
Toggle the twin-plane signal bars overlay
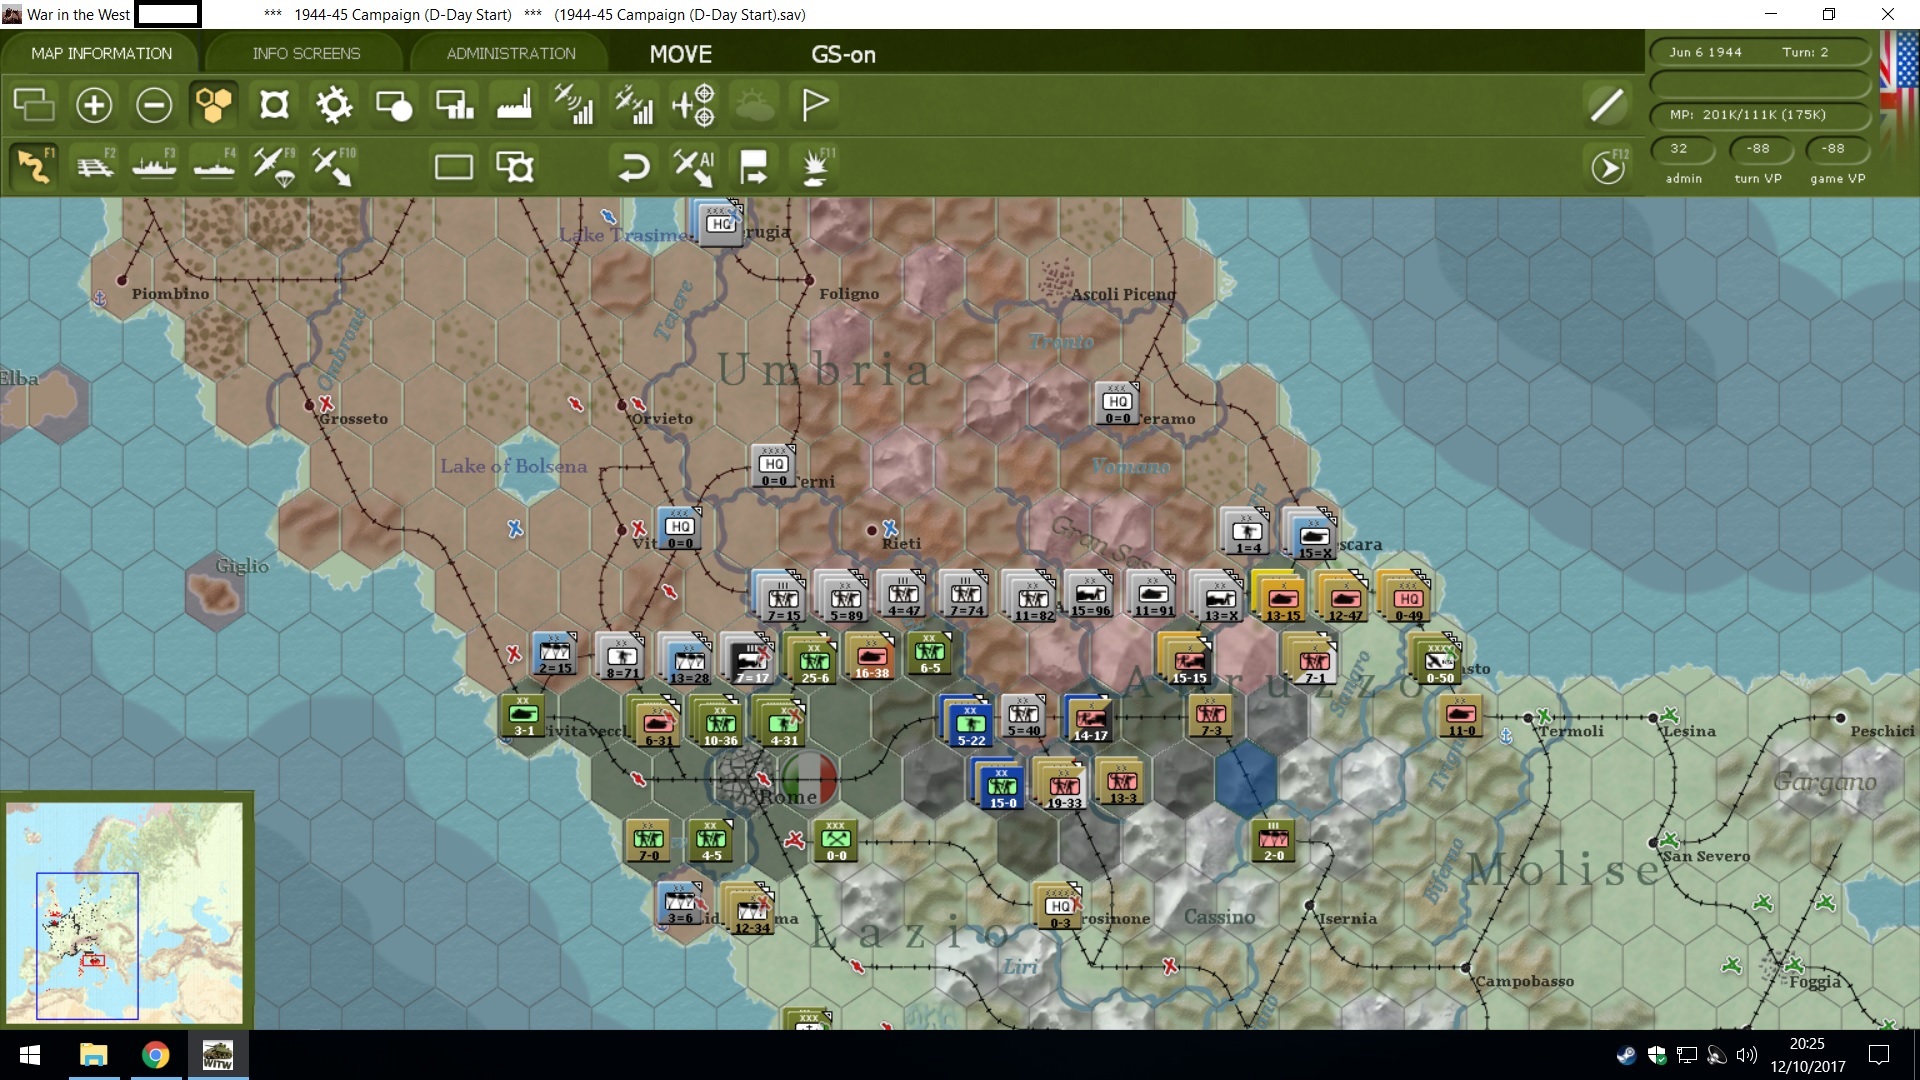click(x=634, y=104)
